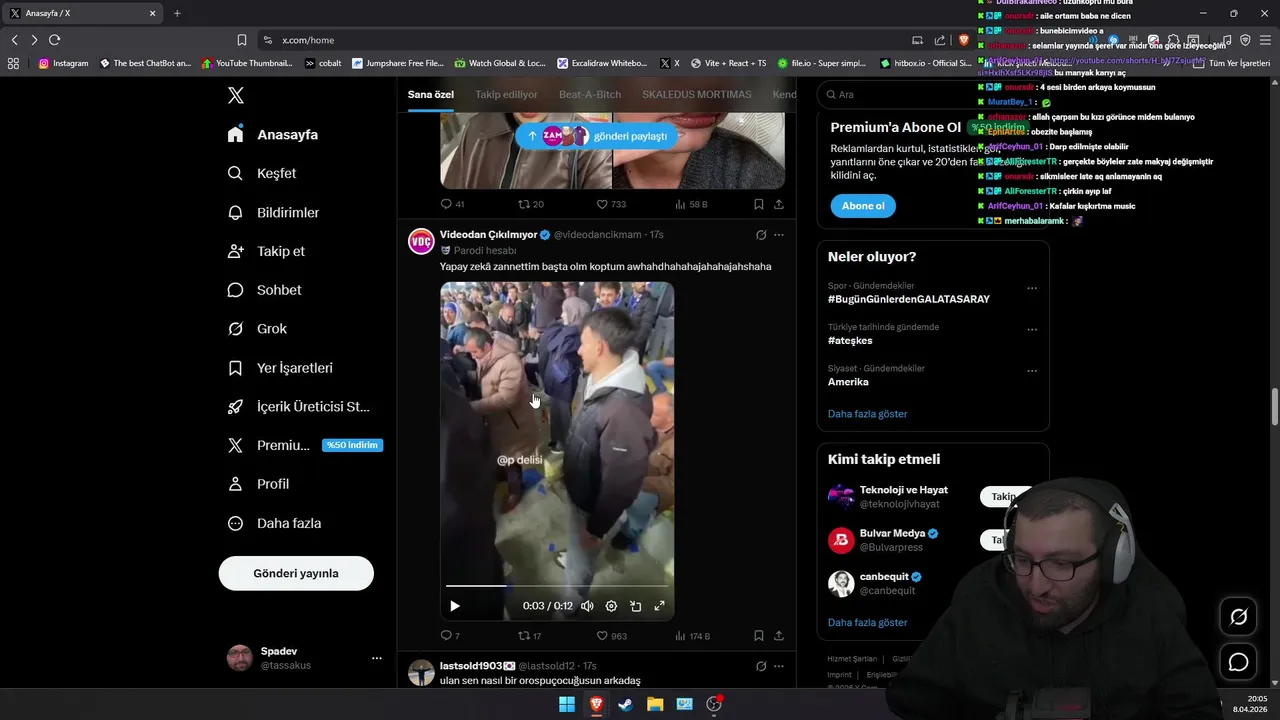Bookmark this page via toolbar icon
The height and width of the screenshot is (720, 1280).
coord(242,40)
